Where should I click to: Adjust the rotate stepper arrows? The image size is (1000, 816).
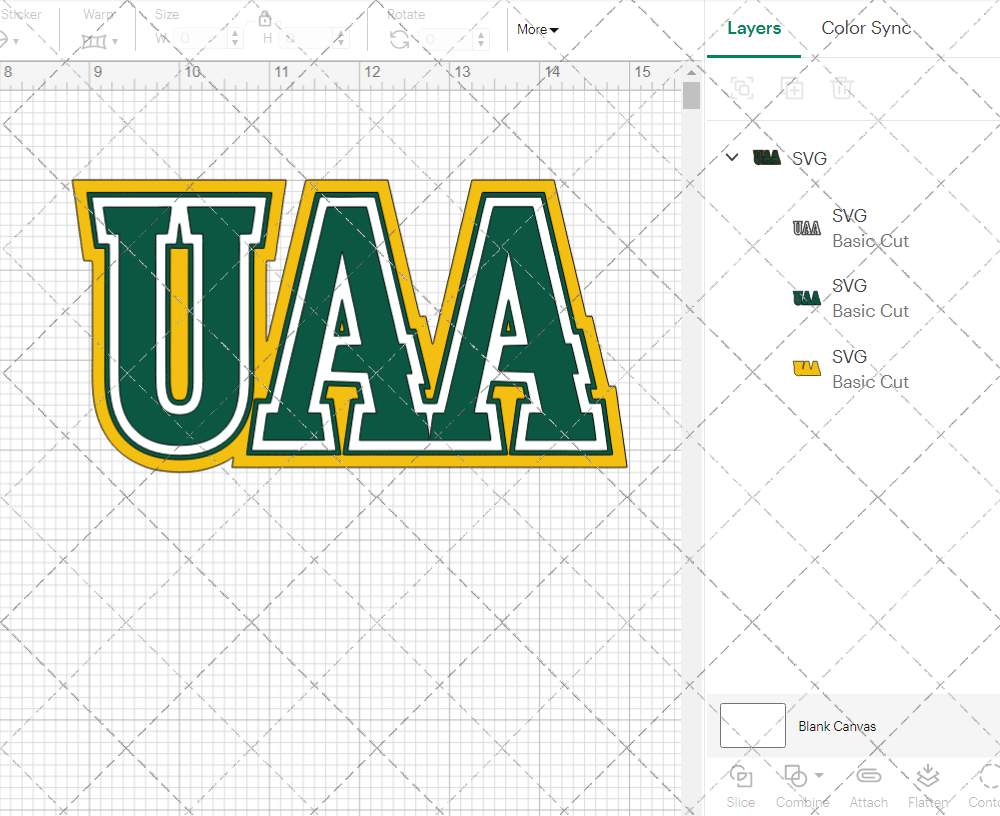[482, 39]
